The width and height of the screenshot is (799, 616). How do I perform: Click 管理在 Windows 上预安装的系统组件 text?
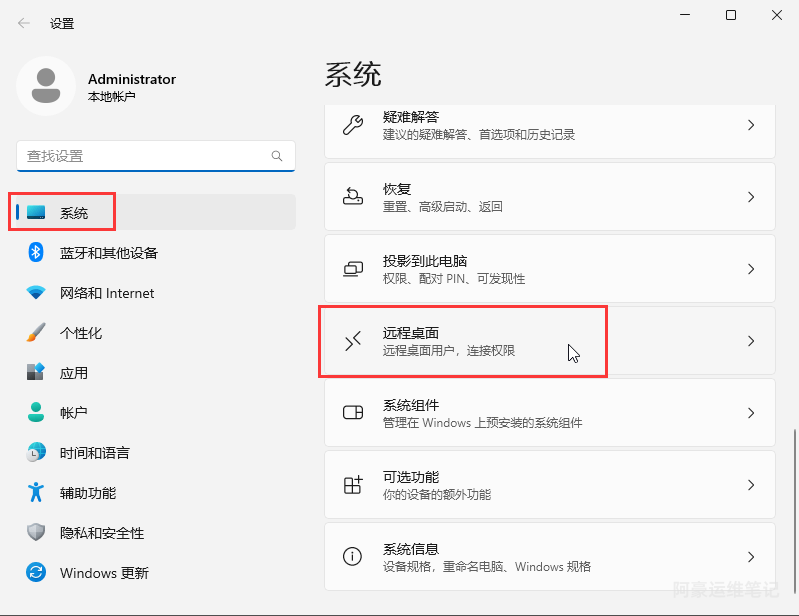[483, 422]
